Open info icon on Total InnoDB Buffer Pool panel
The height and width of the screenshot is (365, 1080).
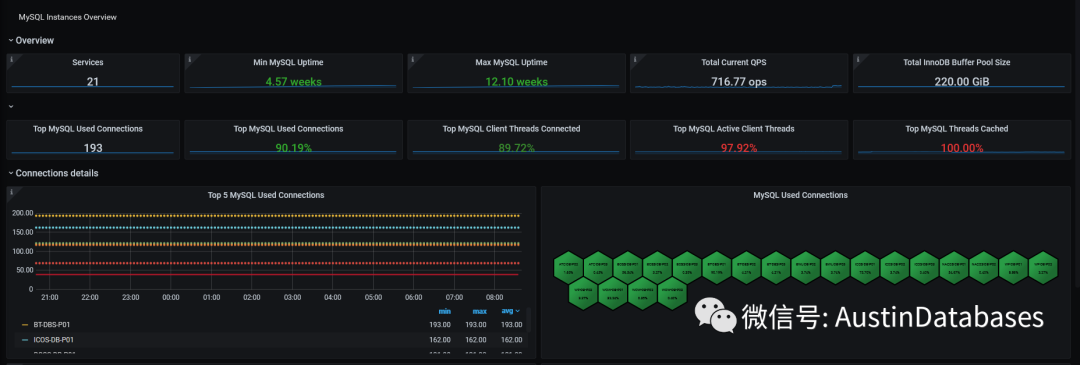tap(858, 60)
